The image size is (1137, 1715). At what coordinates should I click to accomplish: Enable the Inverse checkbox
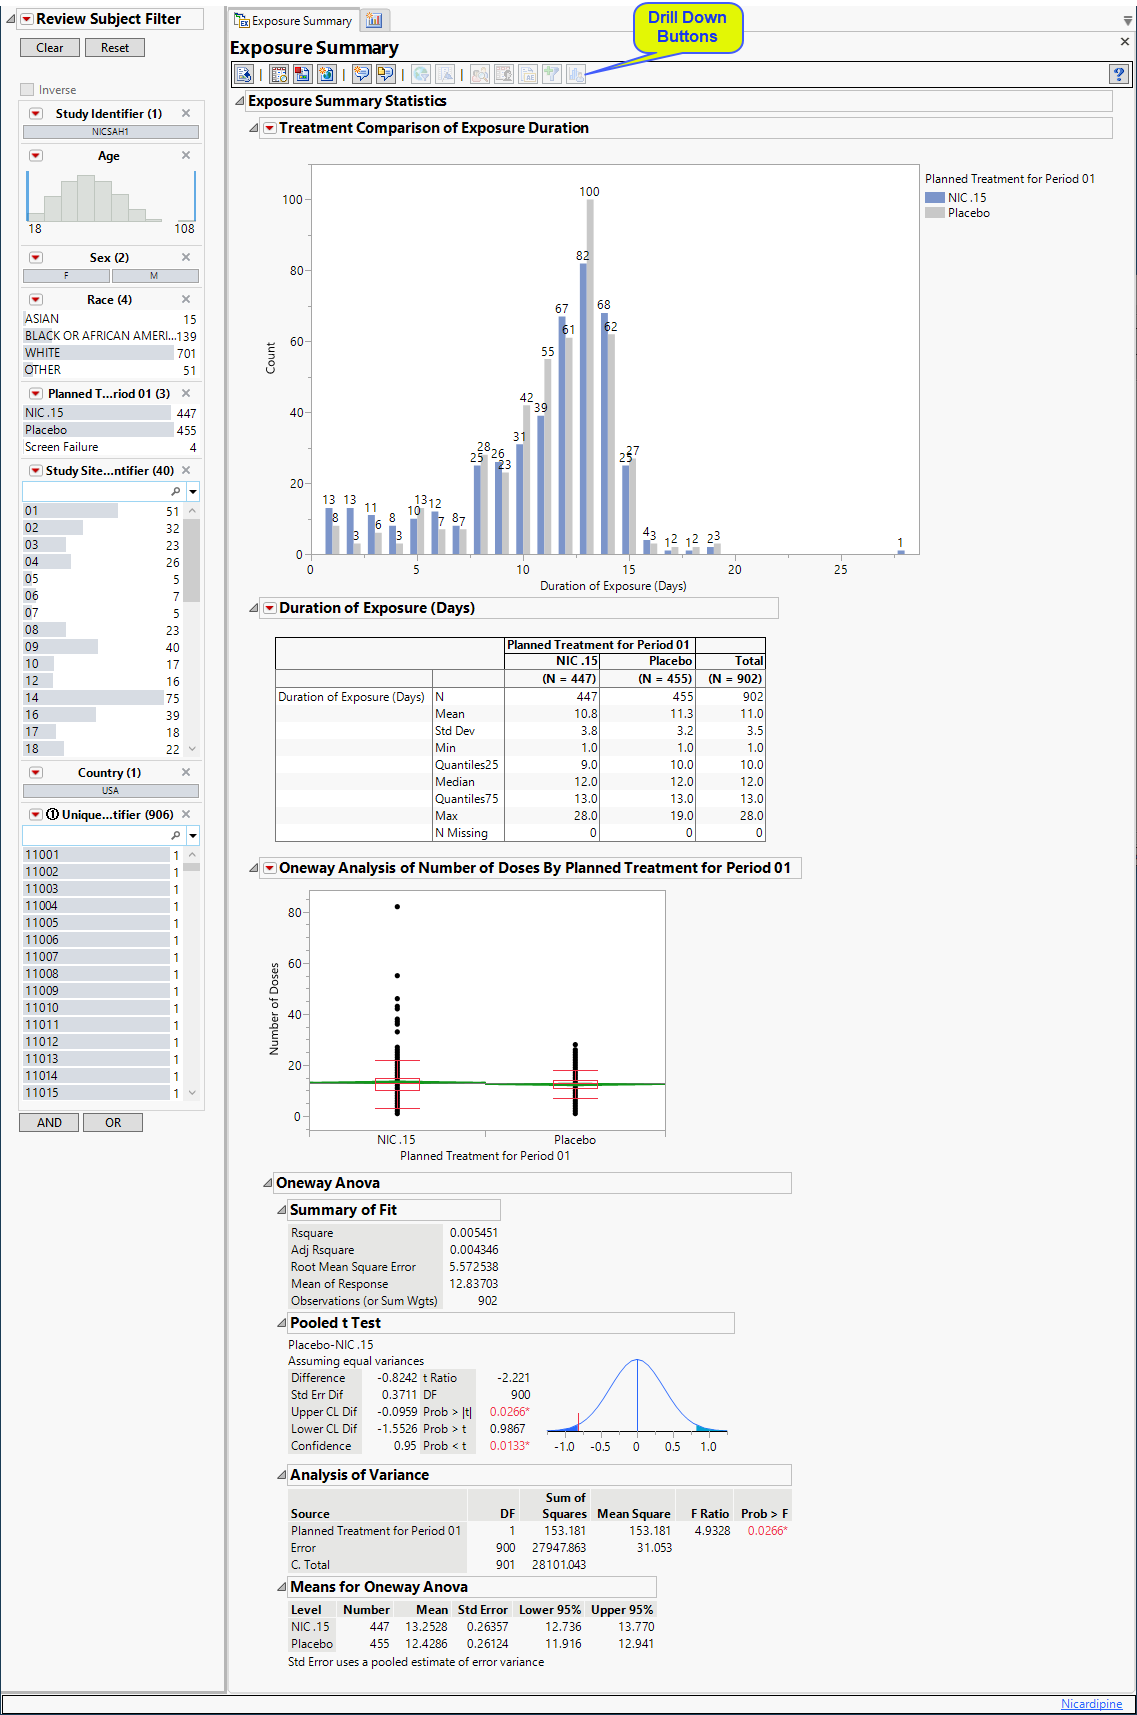(28, 90)
